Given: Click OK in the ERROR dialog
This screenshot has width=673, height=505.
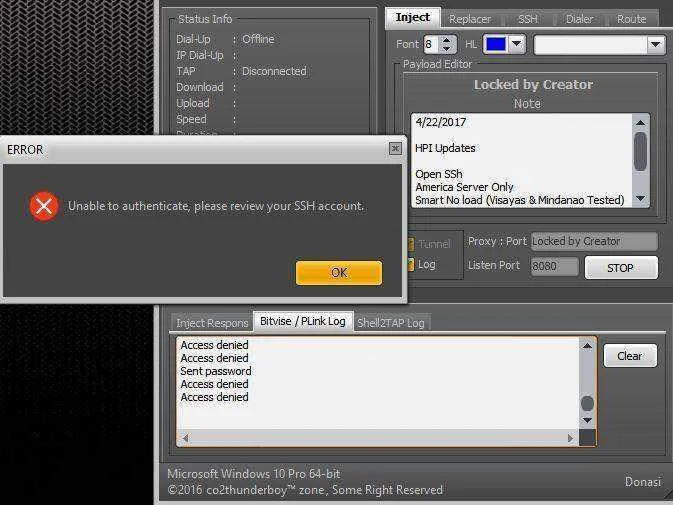Looking at the screenshot, I should 339,272.
